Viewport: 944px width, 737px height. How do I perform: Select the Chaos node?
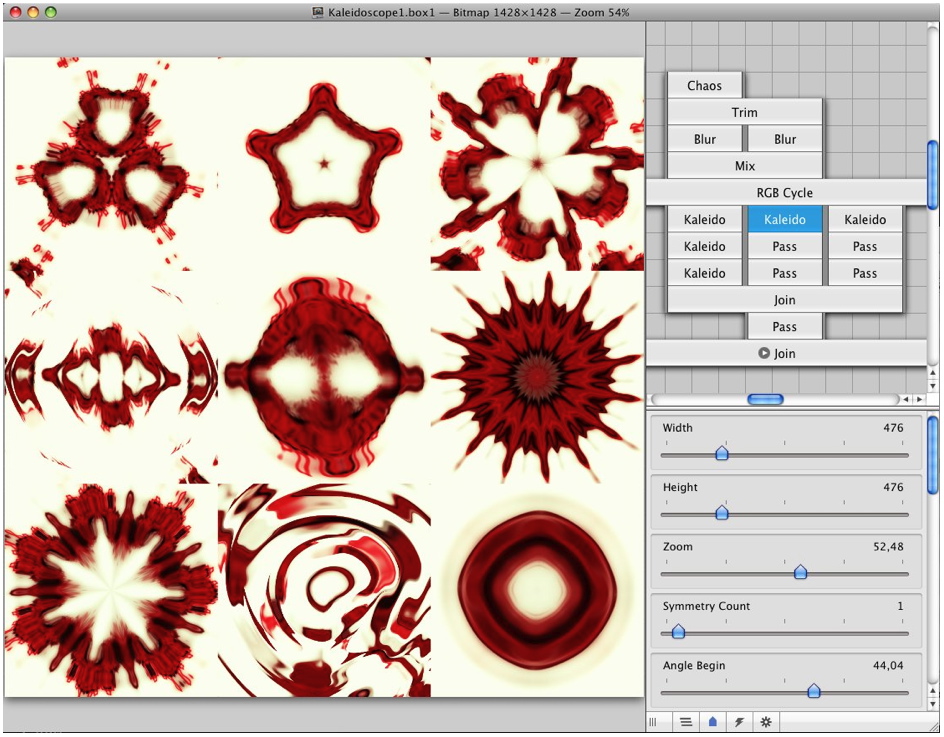click(705, 86)
